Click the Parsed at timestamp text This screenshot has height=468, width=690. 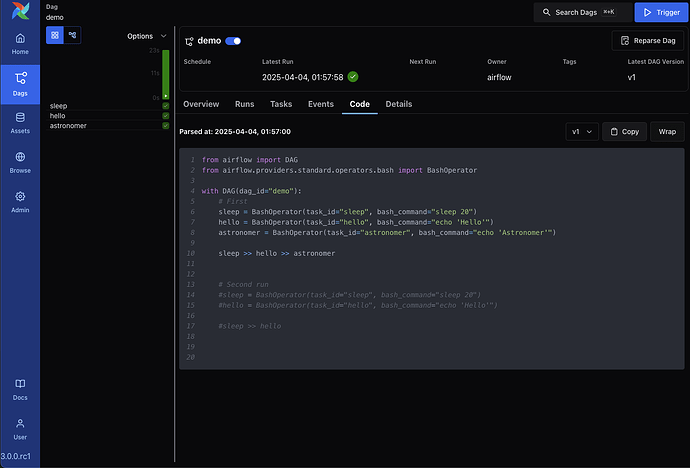click(x=235, y=132)
